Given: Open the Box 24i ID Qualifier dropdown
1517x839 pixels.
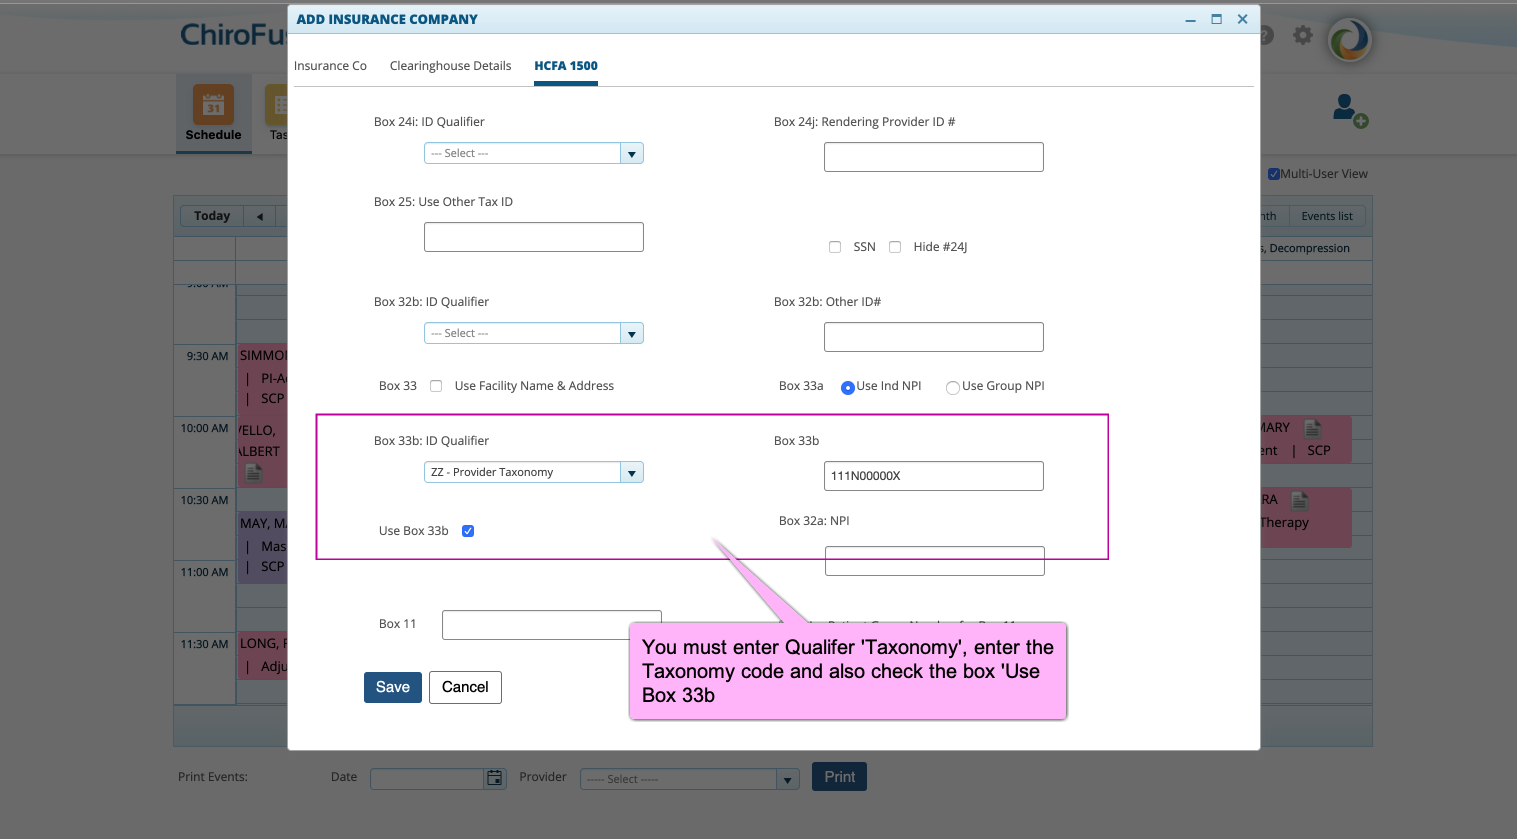Looking at the screenshot, I should tap(631, 153).
